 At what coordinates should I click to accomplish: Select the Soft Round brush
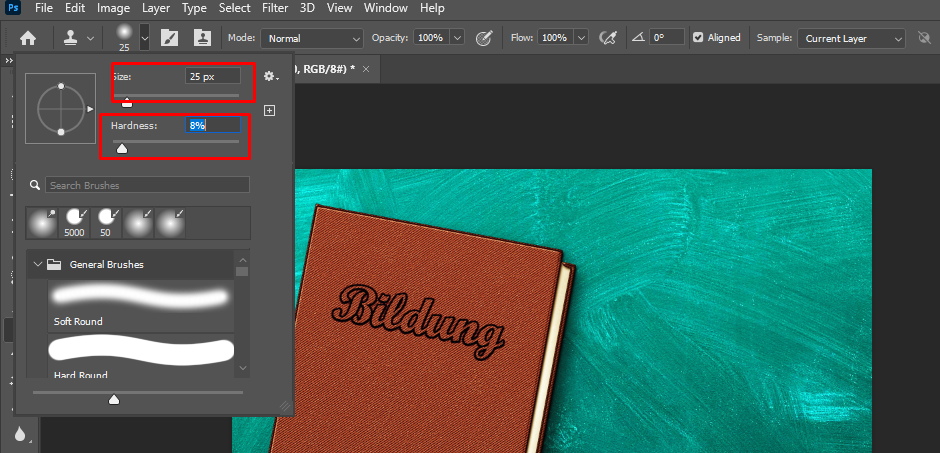141,306
